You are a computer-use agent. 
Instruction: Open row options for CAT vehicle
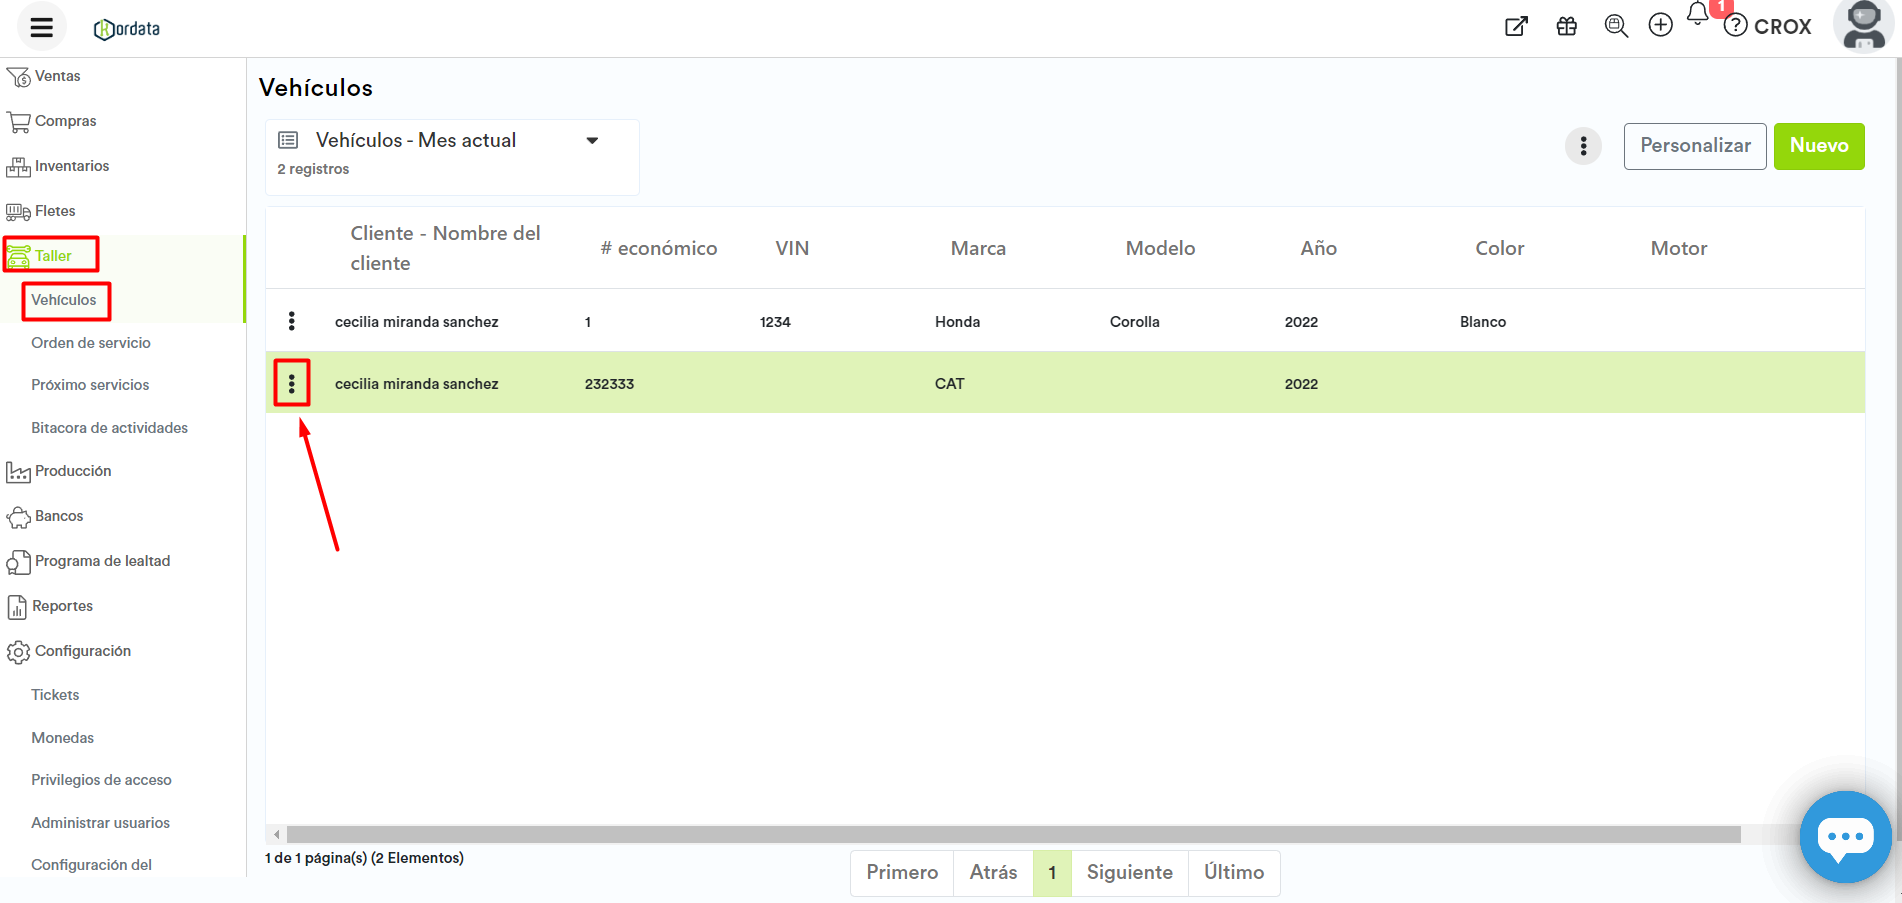point(292,383)
